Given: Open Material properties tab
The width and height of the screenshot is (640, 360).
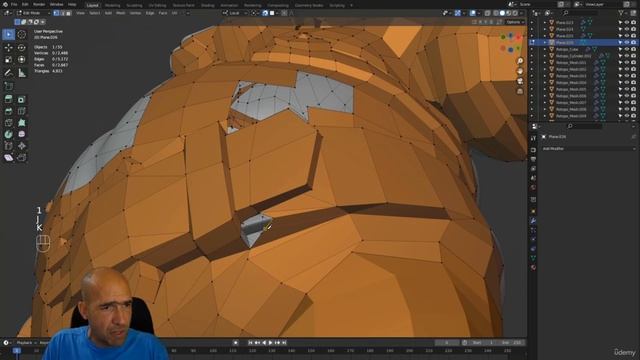Looking at the screenshot, I should (x=533, y=268).
